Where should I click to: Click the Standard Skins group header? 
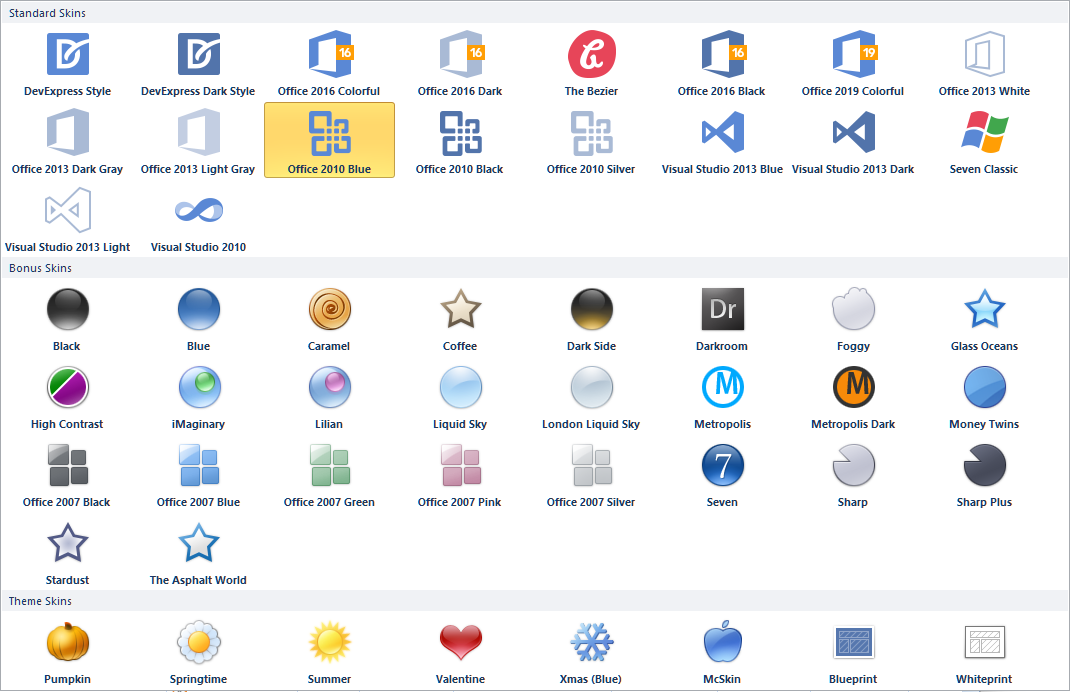pyautogui.click(x=48, y=13)
